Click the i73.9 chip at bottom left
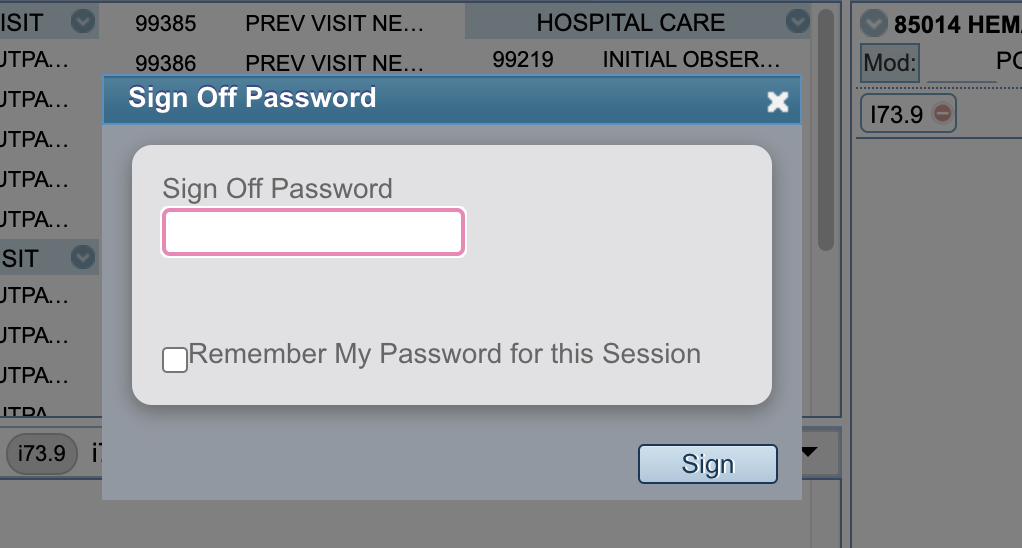The width and height of the screenshot is (1022, 548). (42, 453)
